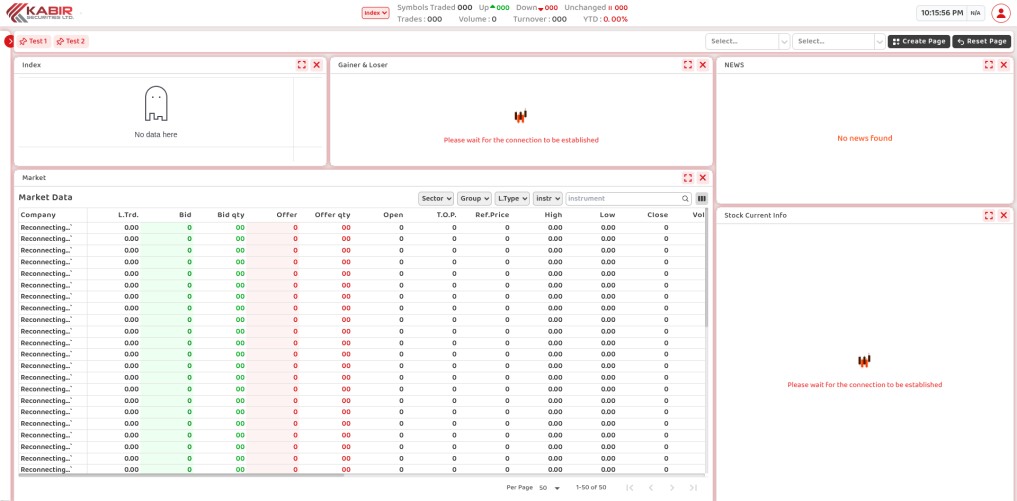This screenshot has height=501, width=1017.
Task: Open the Per Page 50 dropdown
Action: (549, 487)
